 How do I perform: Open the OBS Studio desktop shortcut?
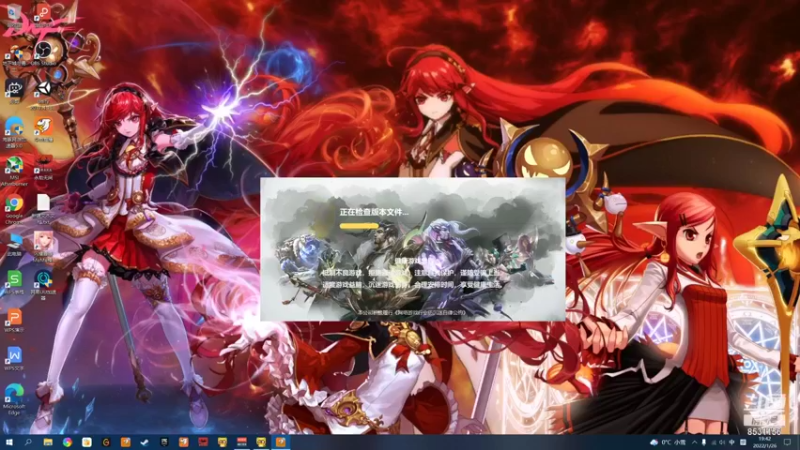43,53
